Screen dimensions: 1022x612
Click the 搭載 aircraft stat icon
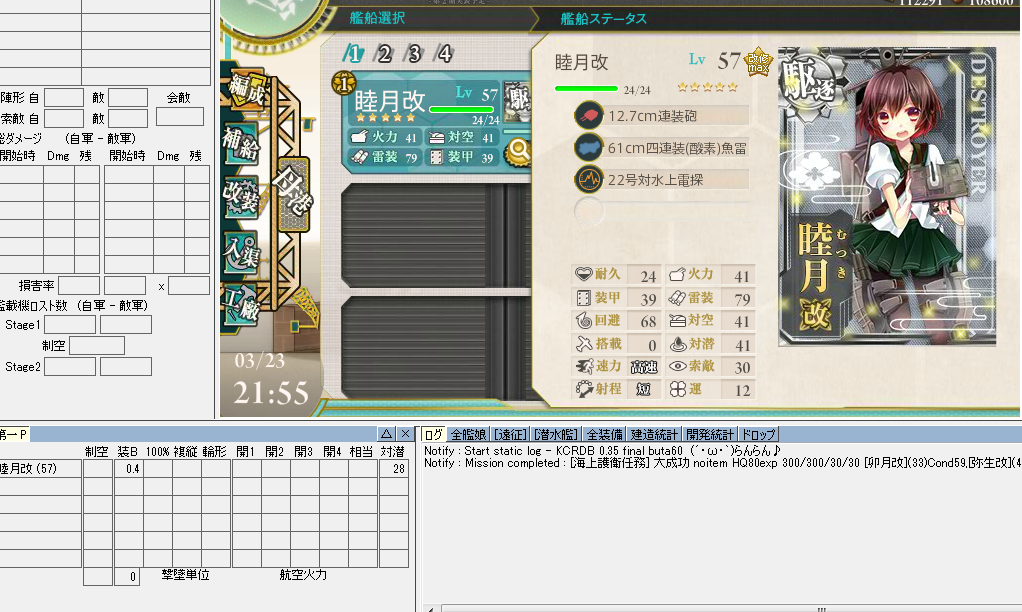[583, 343]
